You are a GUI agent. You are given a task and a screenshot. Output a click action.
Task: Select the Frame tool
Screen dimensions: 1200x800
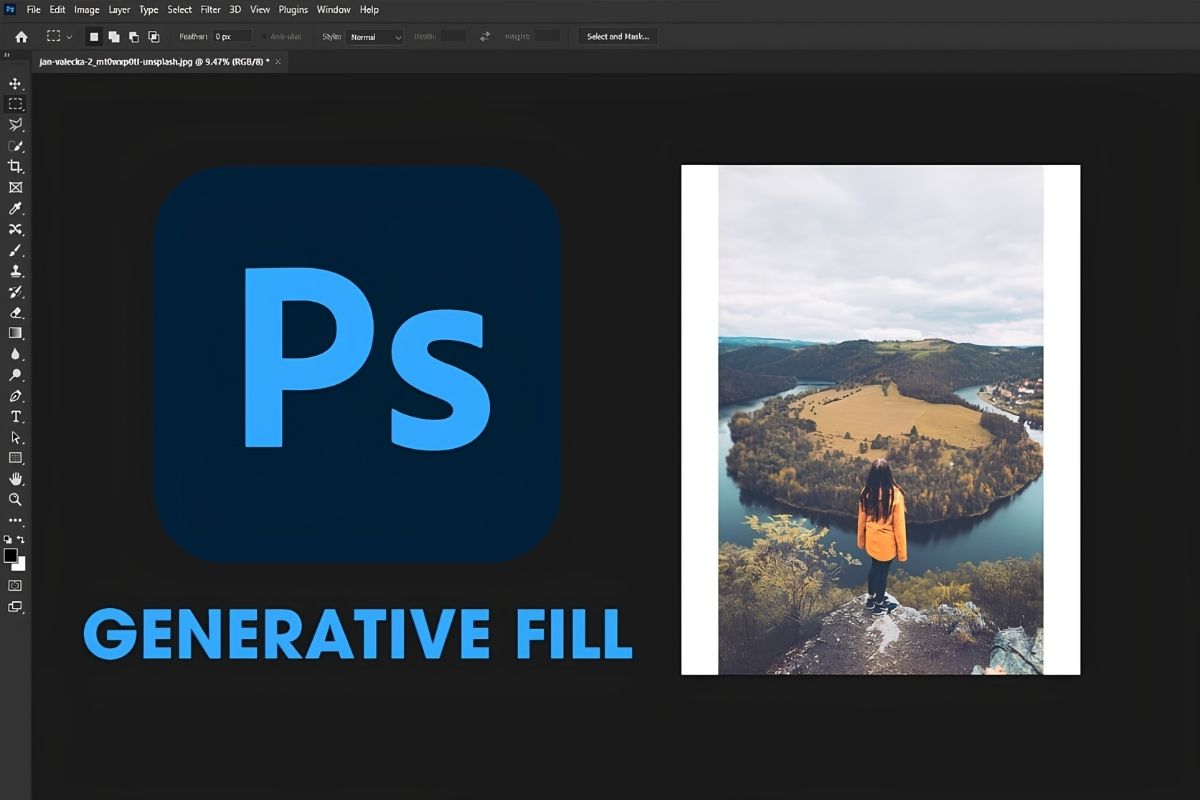tap(15, 187)
